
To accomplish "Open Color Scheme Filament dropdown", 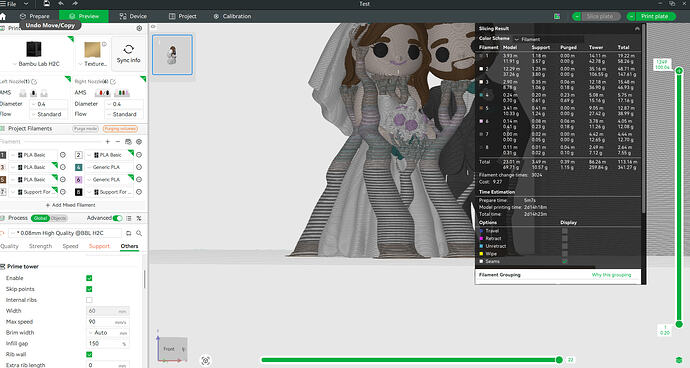I will click(x=549, y=39).
